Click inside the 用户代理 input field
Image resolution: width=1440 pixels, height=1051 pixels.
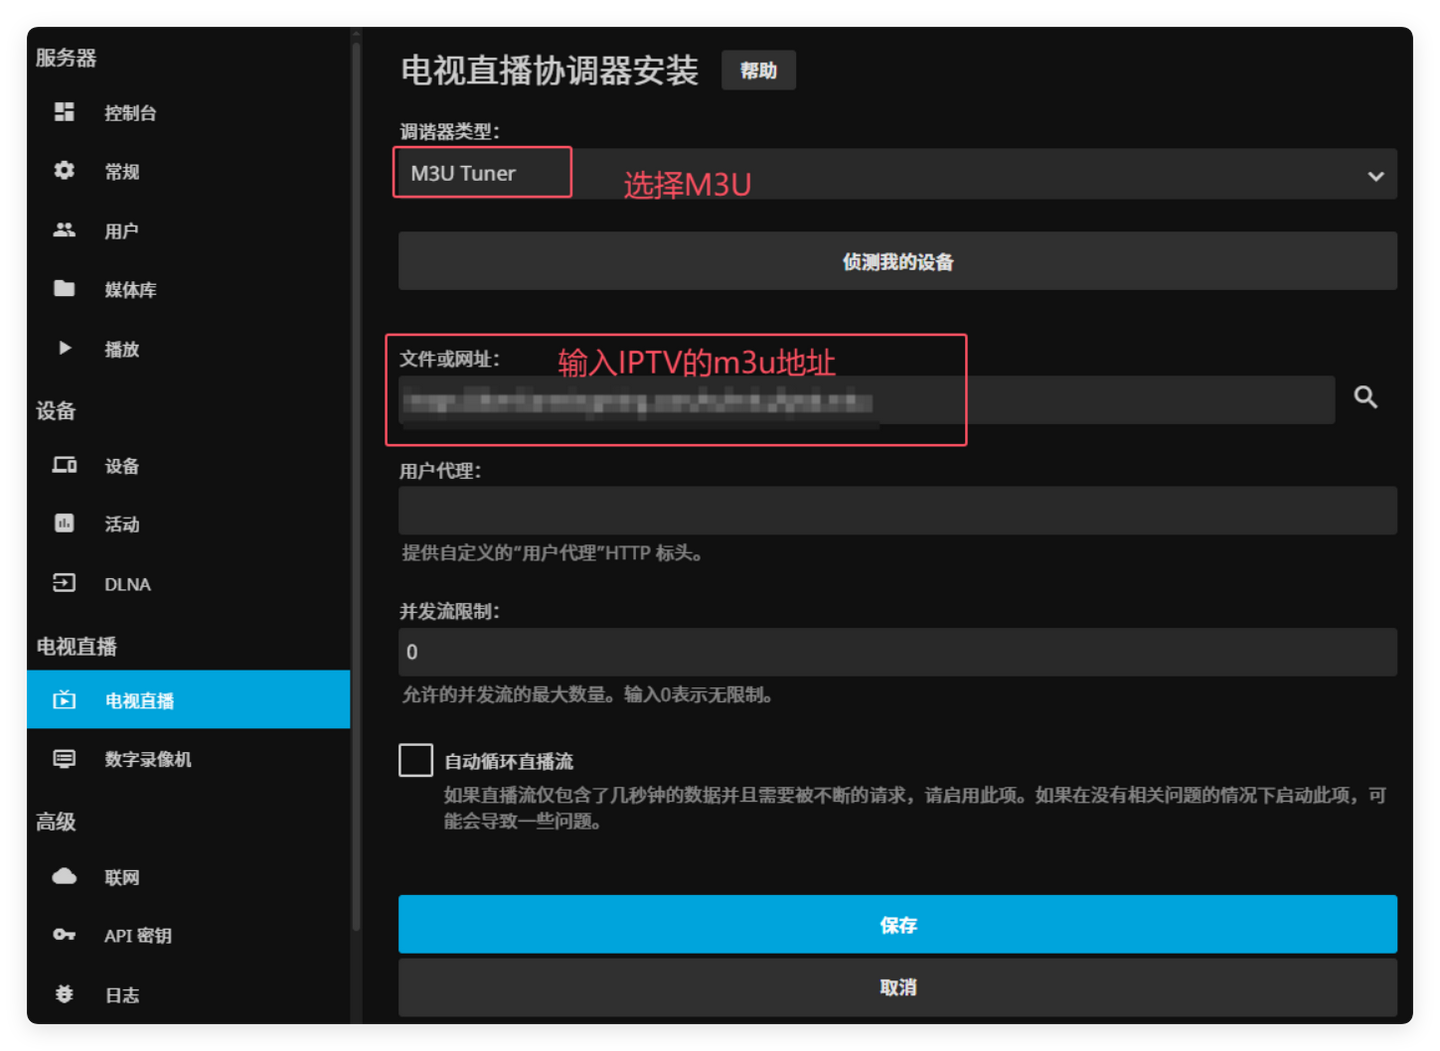(897, 510)
